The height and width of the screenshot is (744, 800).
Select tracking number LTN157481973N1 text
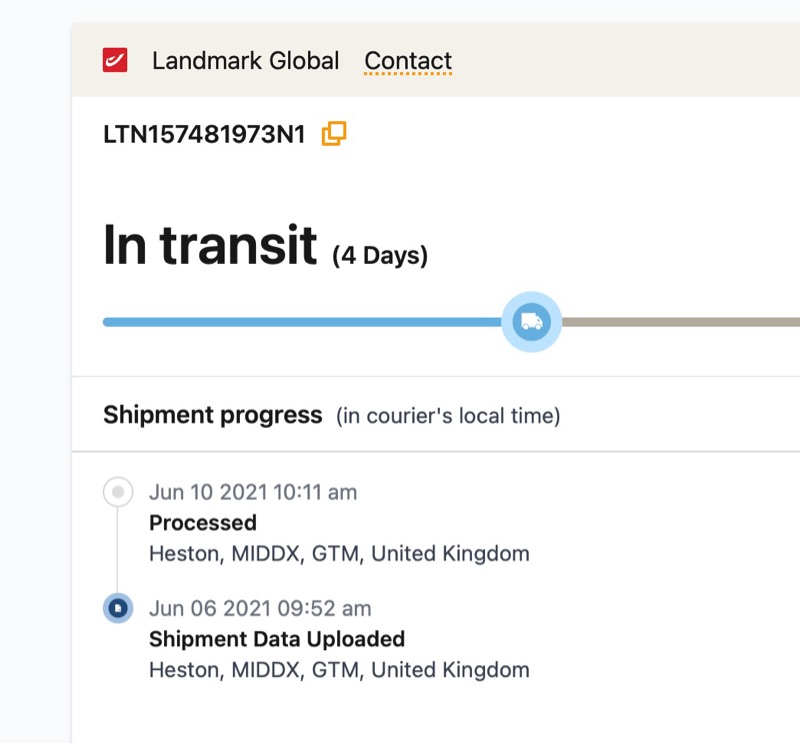tap(204, 134)
